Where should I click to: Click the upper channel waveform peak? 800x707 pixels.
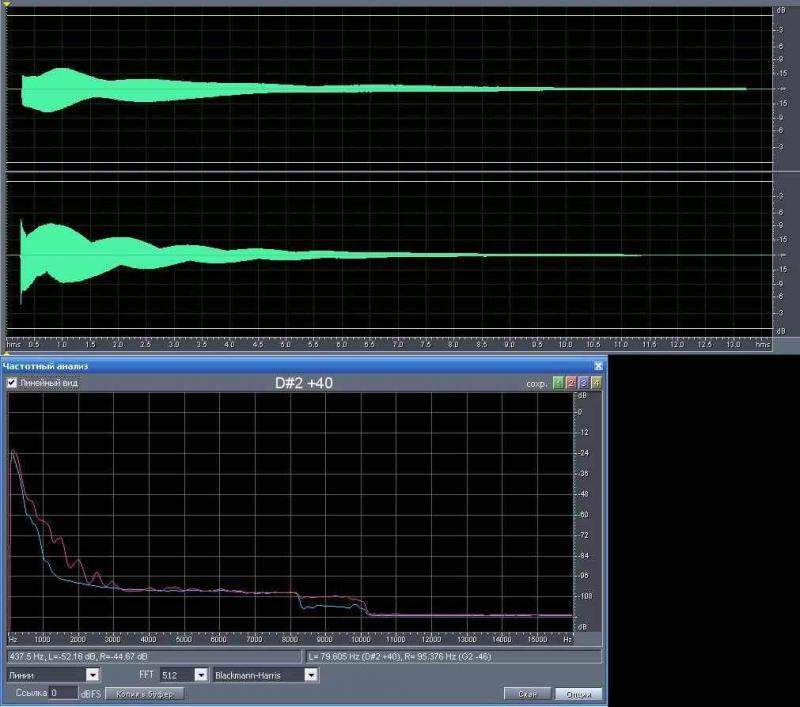(61, 71)
